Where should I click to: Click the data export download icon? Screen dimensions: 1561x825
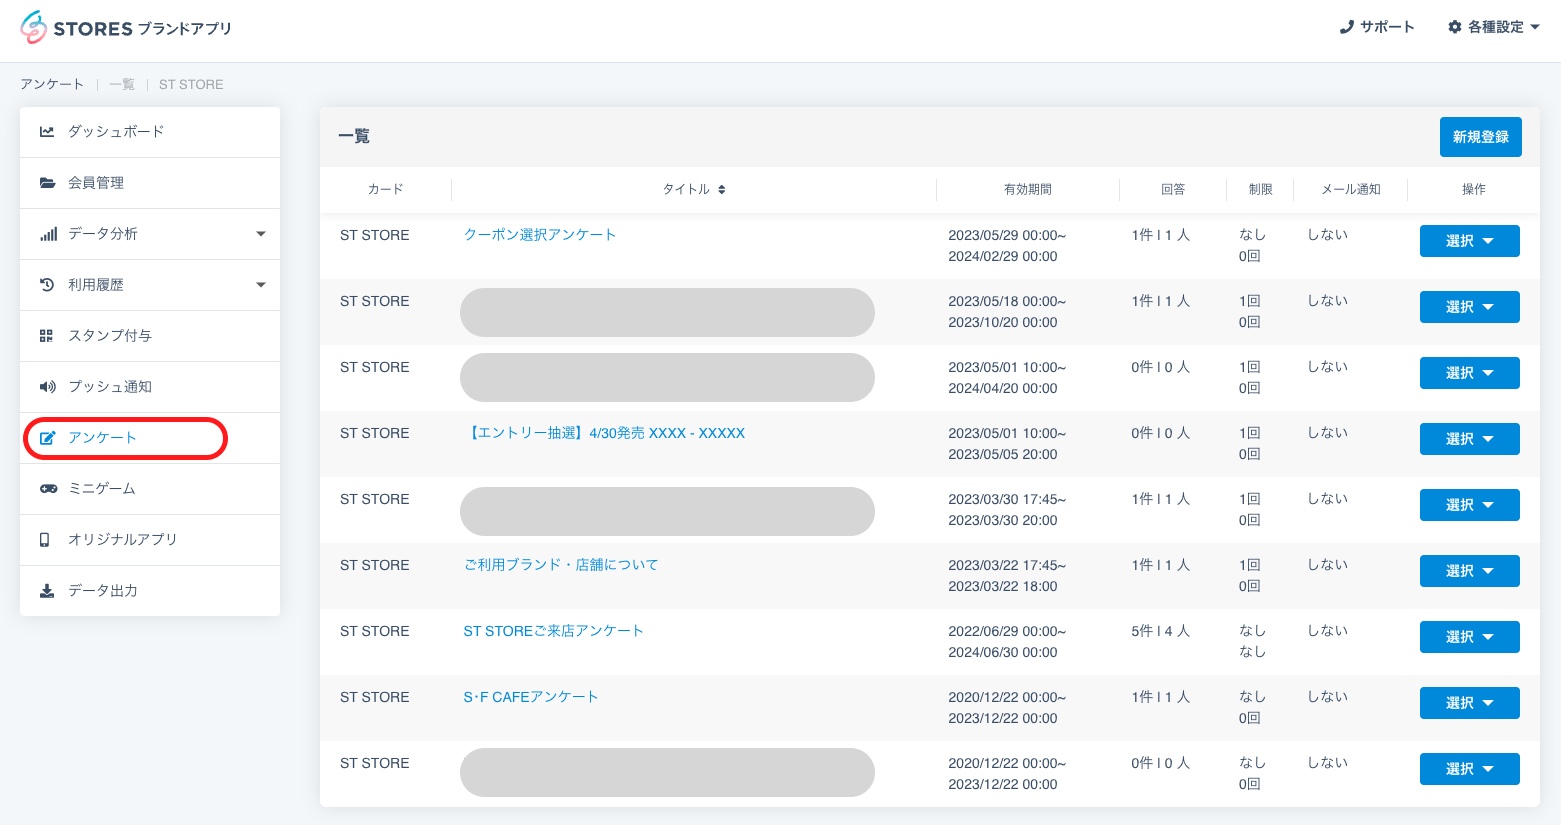tap(47, 591)
